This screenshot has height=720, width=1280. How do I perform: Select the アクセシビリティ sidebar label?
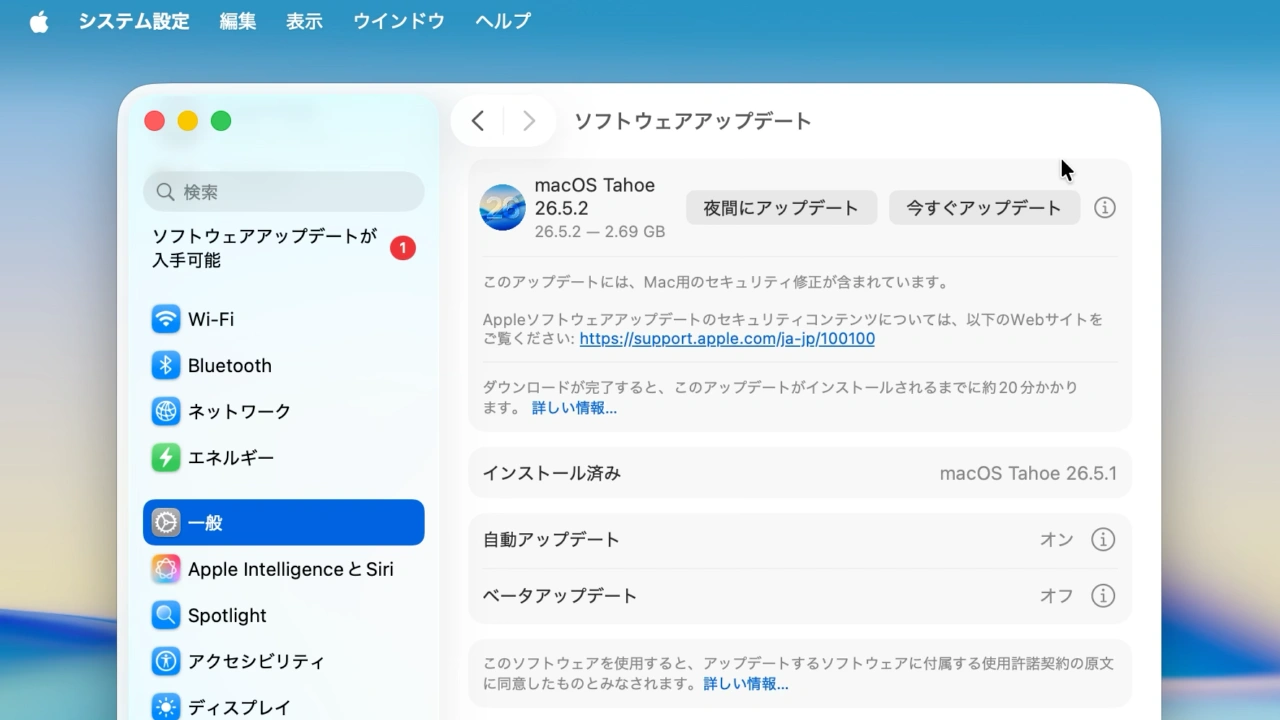point(256,661)
